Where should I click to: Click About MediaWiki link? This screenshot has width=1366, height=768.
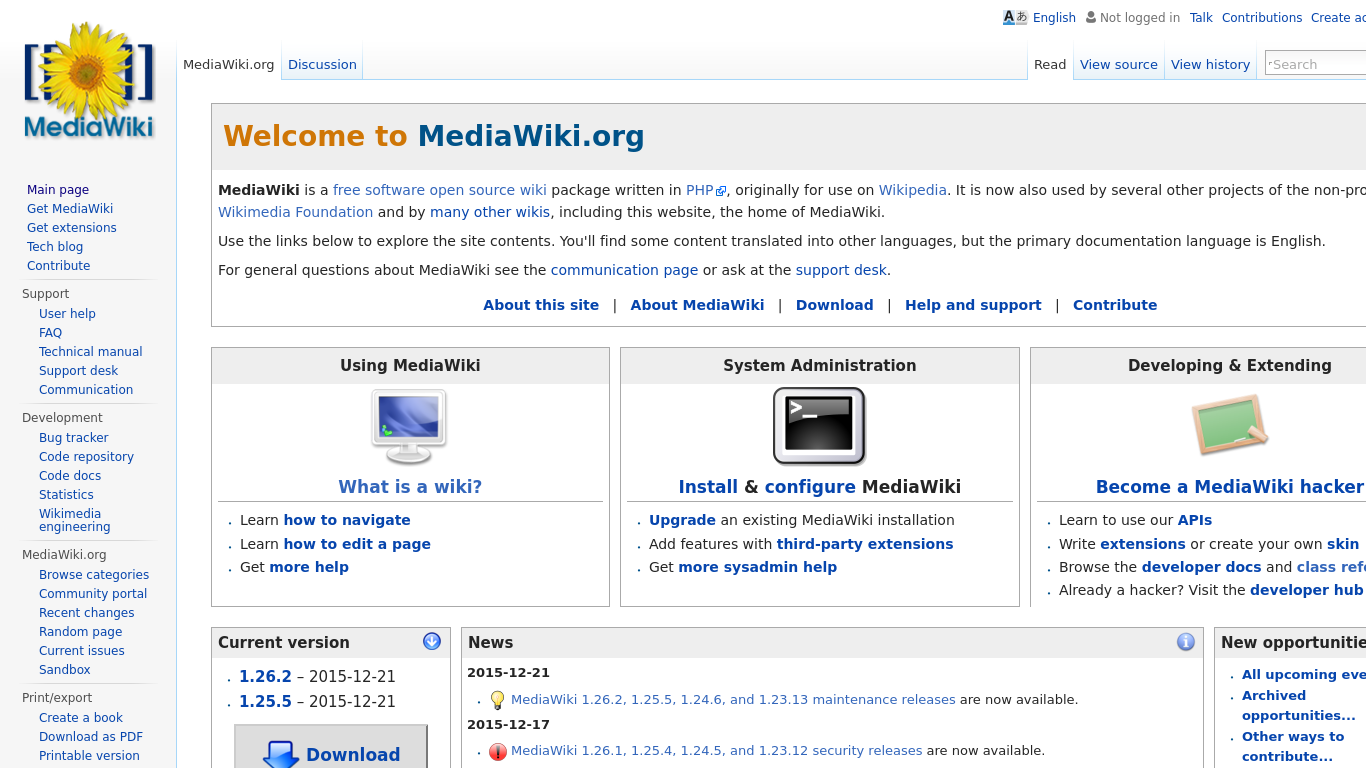coord(697,305)
